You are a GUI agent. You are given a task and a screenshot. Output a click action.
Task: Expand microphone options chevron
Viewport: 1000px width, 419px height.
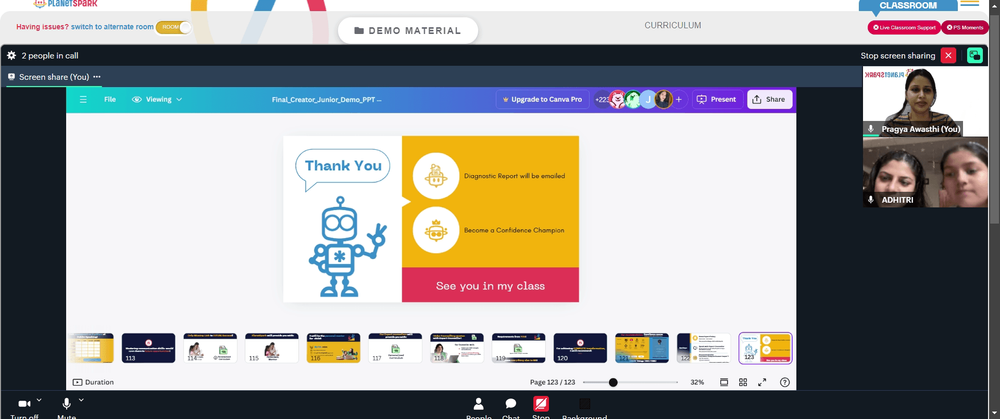coord(81,401)
